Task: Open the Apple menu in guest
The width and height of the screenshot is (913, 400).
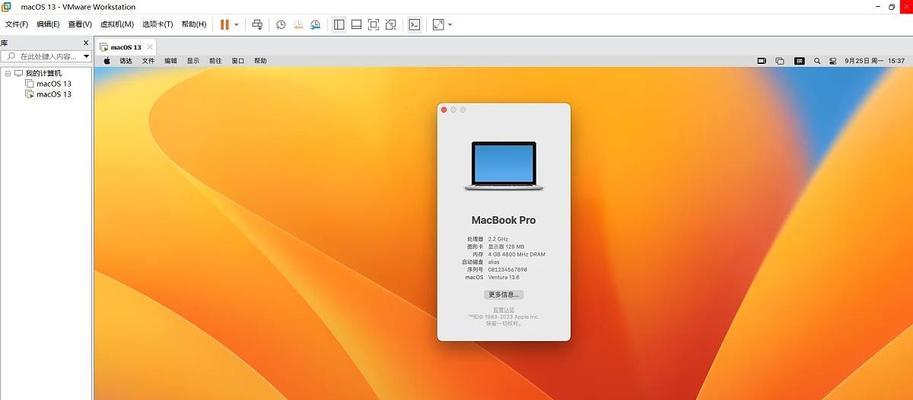Action: [107, 61]
